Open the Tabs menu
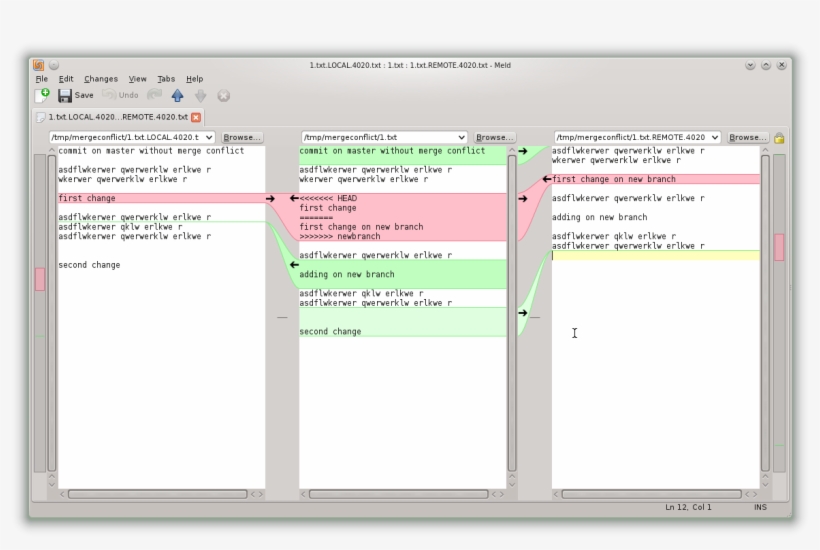This screenshot has width=820, height=550. 166,78
